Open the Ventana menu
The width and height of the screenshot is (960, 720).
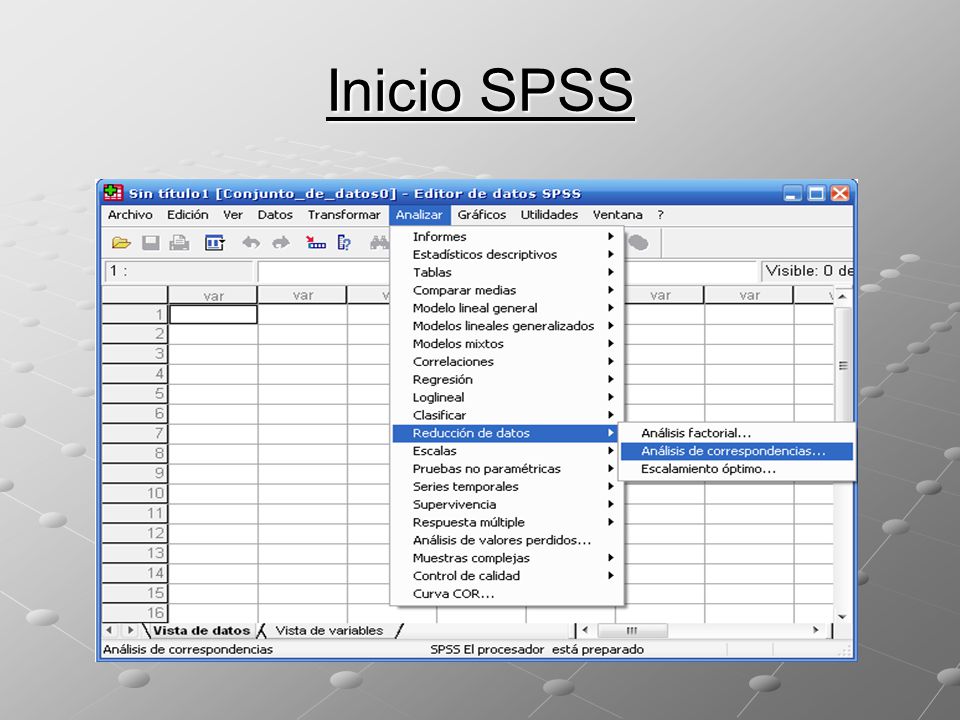pyautogui.click(x=617, y=215)
